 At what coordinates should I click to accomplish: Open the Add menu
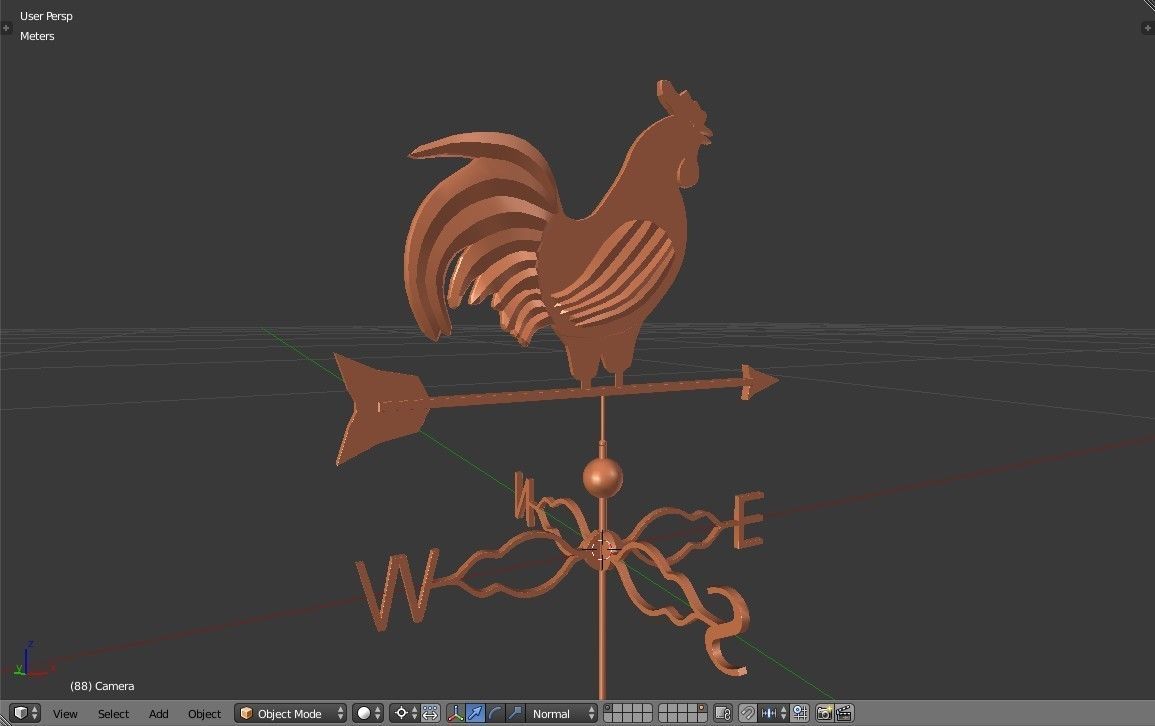158,713
